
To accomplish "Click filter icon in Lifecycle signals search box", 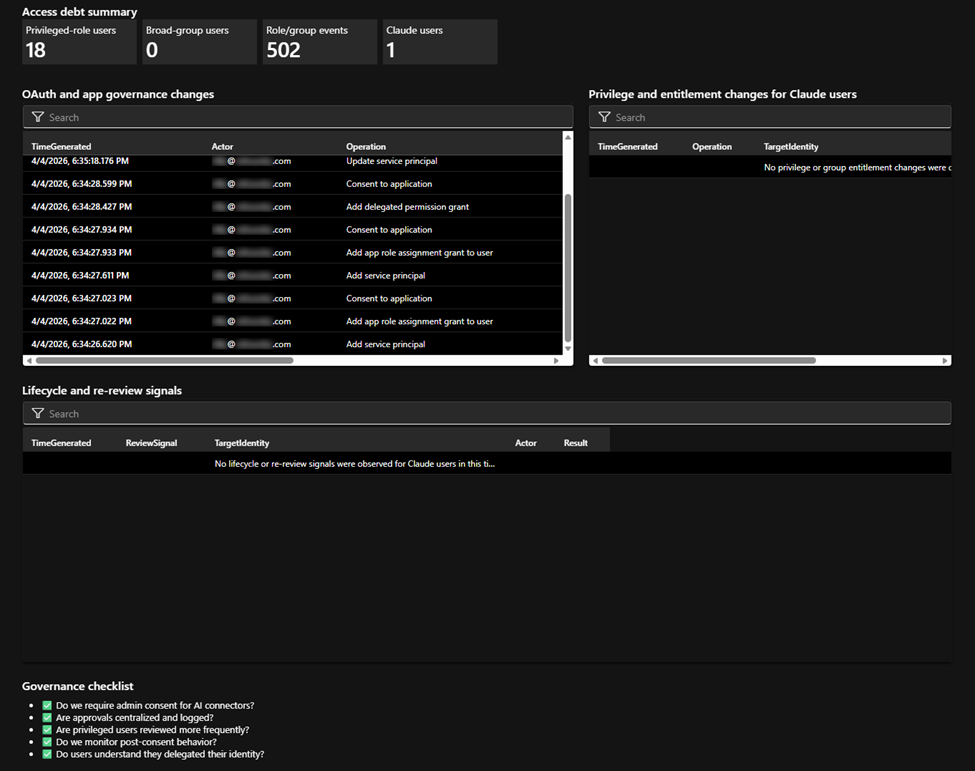I will (x=38, y=413).
